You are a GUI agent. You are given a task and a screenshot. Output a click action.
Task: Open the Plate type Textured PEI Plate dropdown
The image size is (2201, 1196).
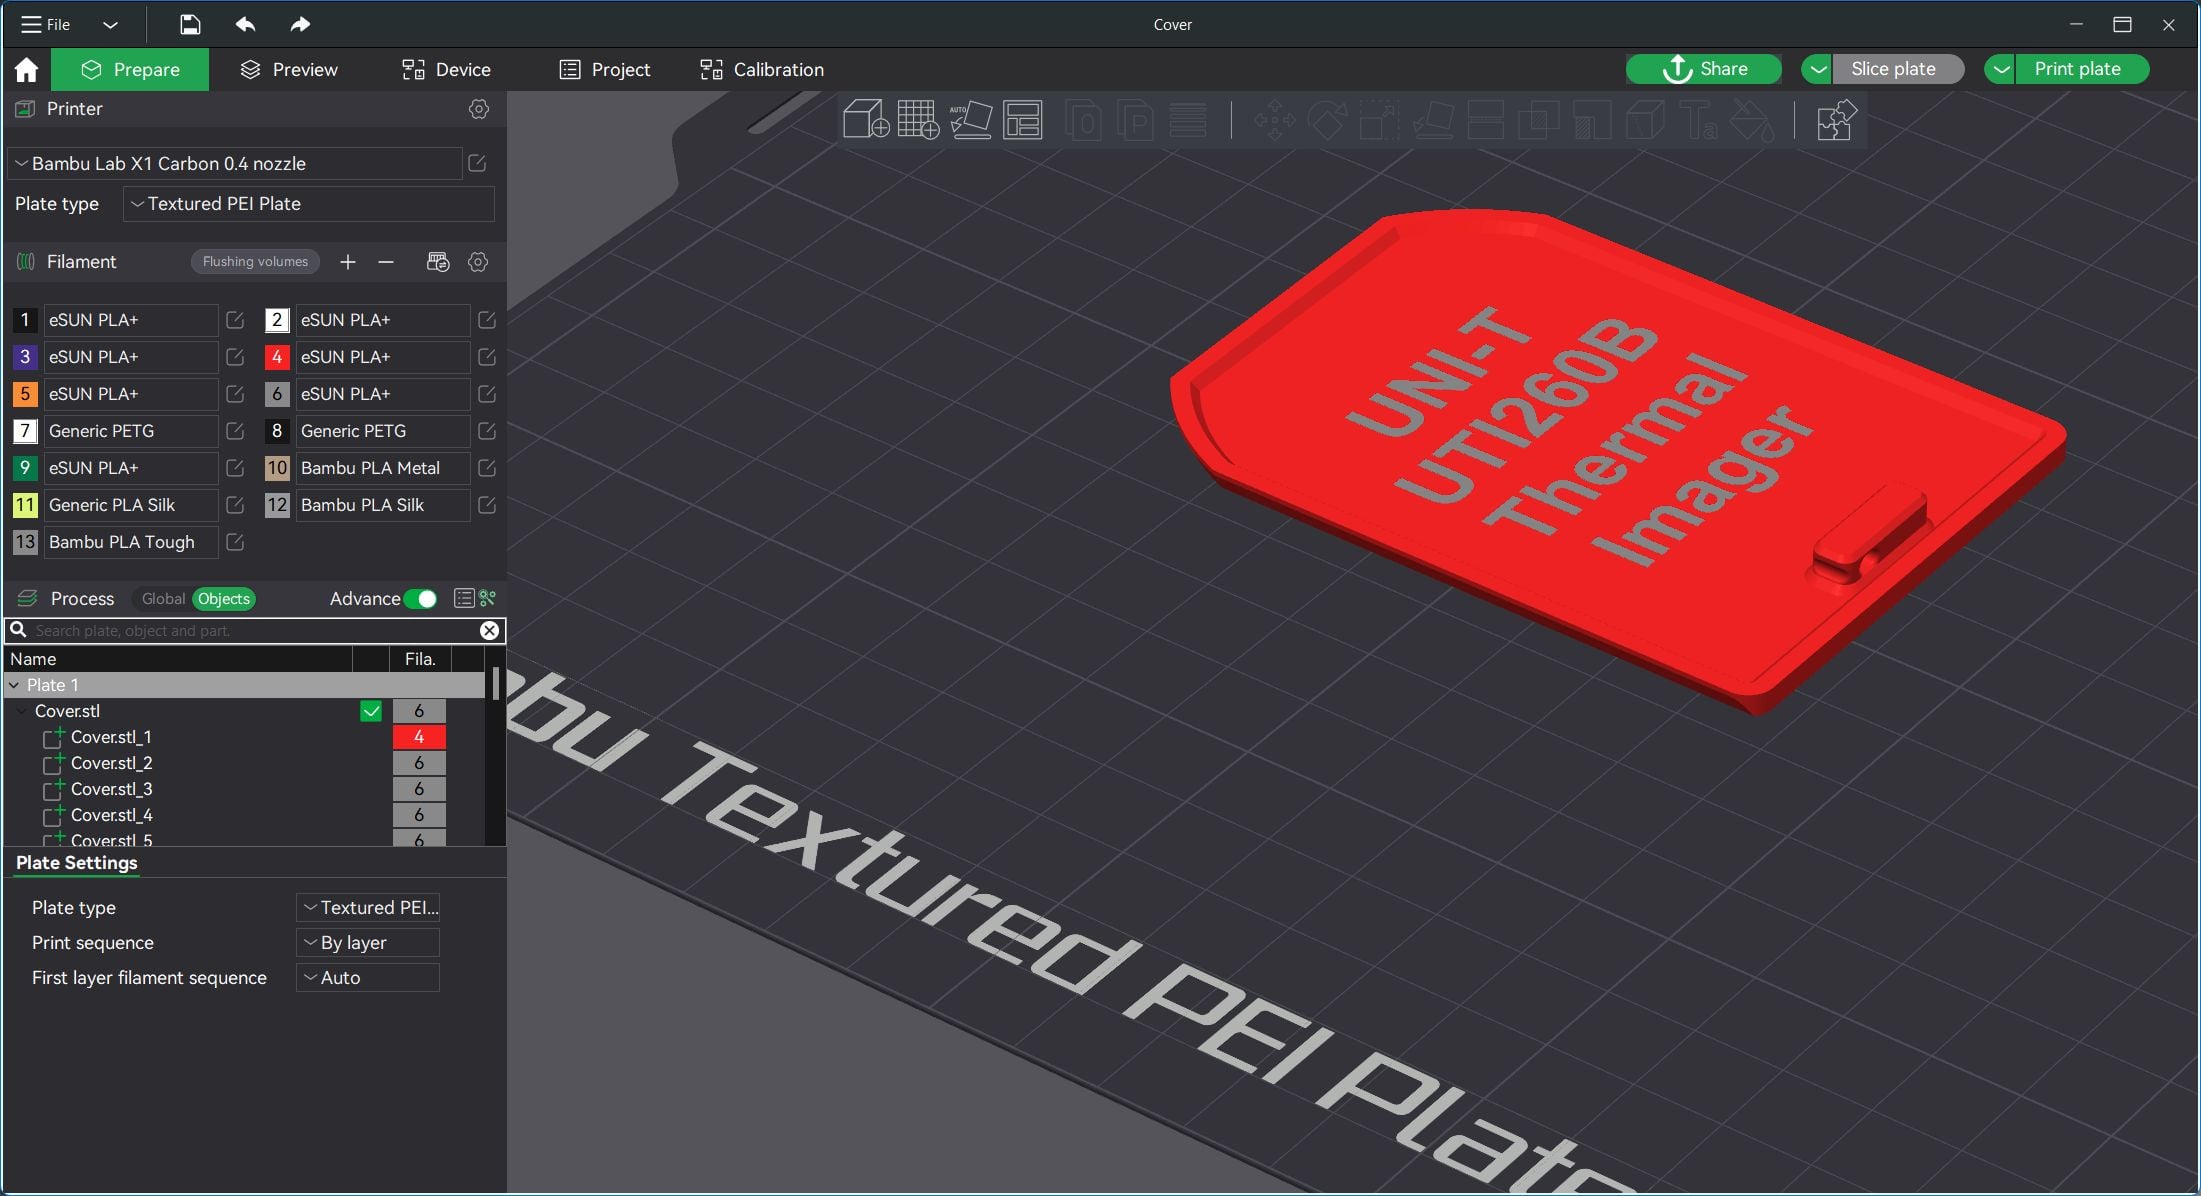coord(309,204)
